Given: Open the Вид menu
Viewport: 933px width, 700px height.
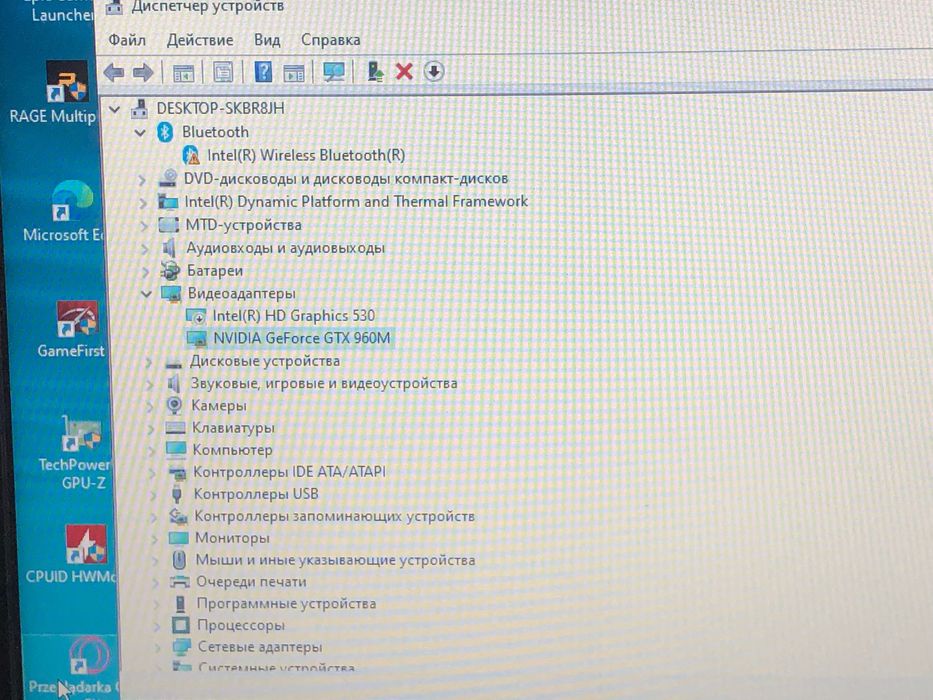Looking at the screenshot, I should click(267, 40).
